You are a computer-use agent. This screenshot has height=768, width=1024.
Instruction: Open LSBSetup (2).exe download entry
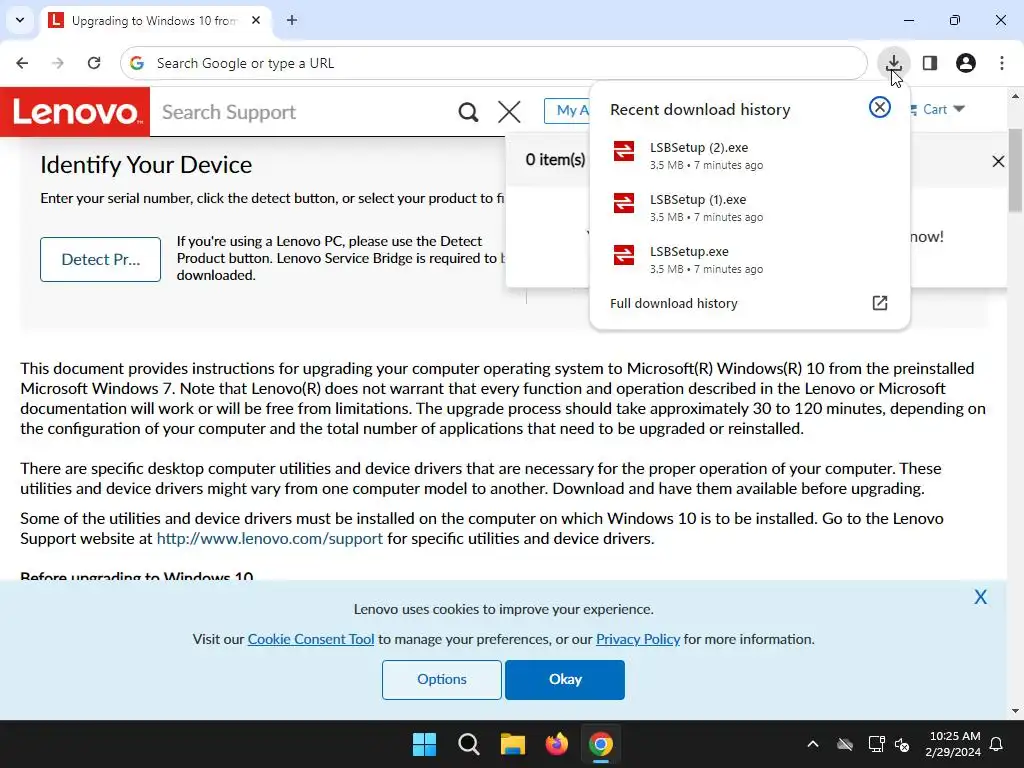749,155
